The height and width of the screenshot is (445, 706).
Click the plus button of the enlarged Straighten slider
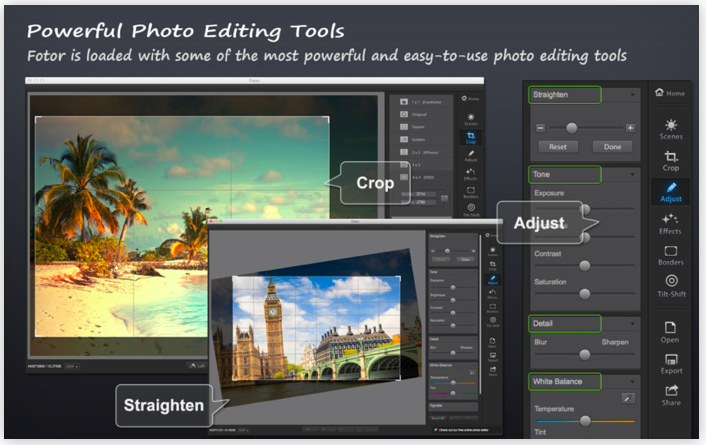click(630, 128)
